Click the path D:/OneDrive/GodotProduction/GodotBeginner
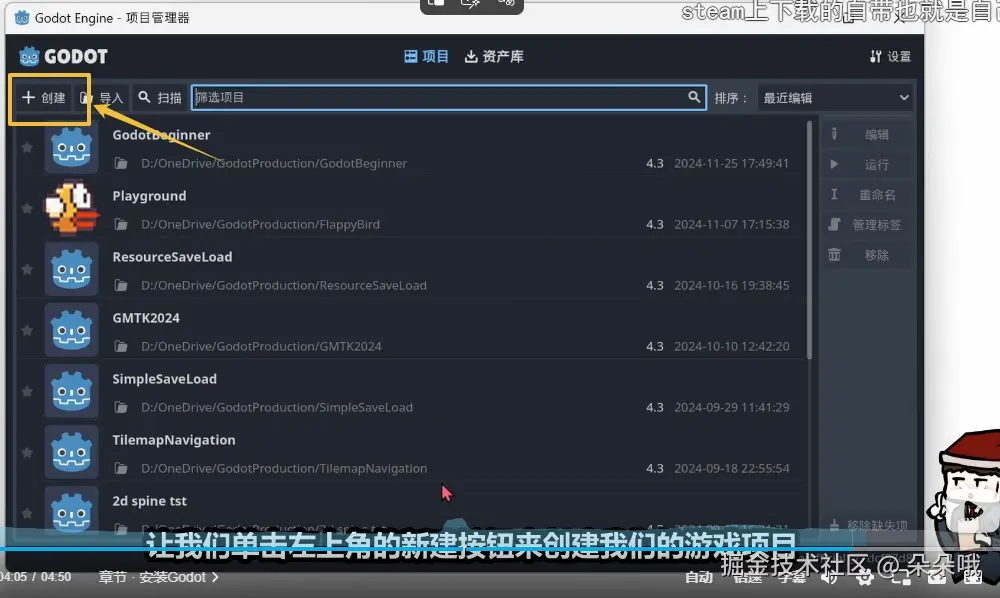This screenshot has width=1000, height=598. pos(274,164)
